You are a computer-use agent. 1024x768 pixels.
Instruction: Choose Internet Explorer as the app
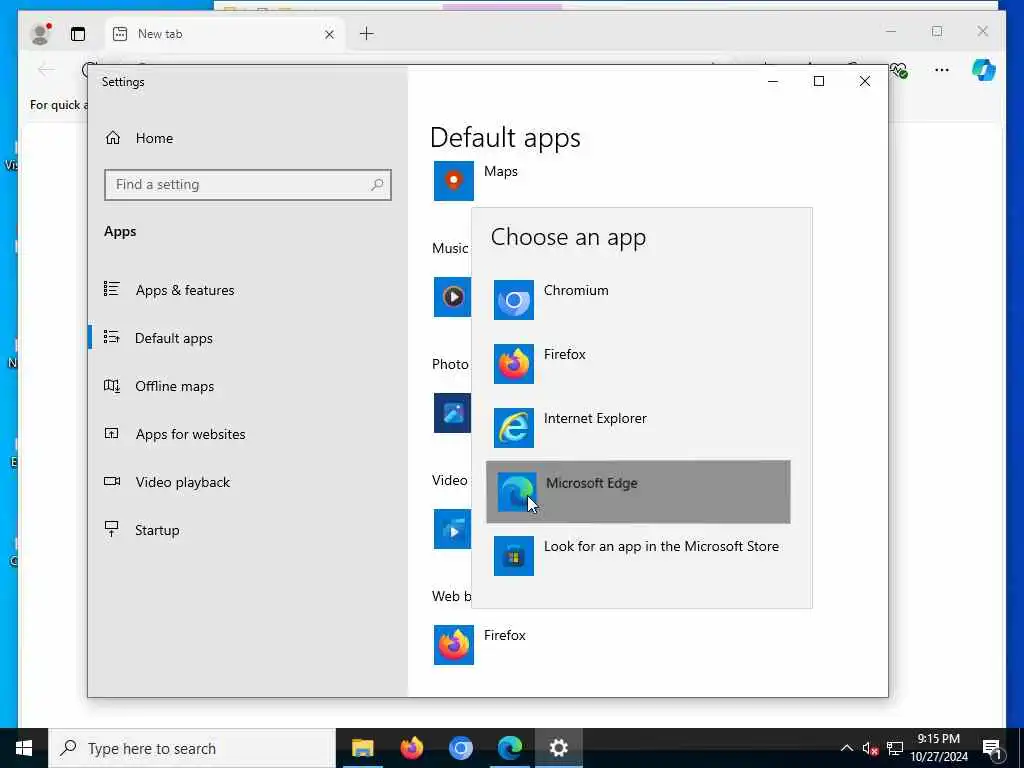coord(638,428)
